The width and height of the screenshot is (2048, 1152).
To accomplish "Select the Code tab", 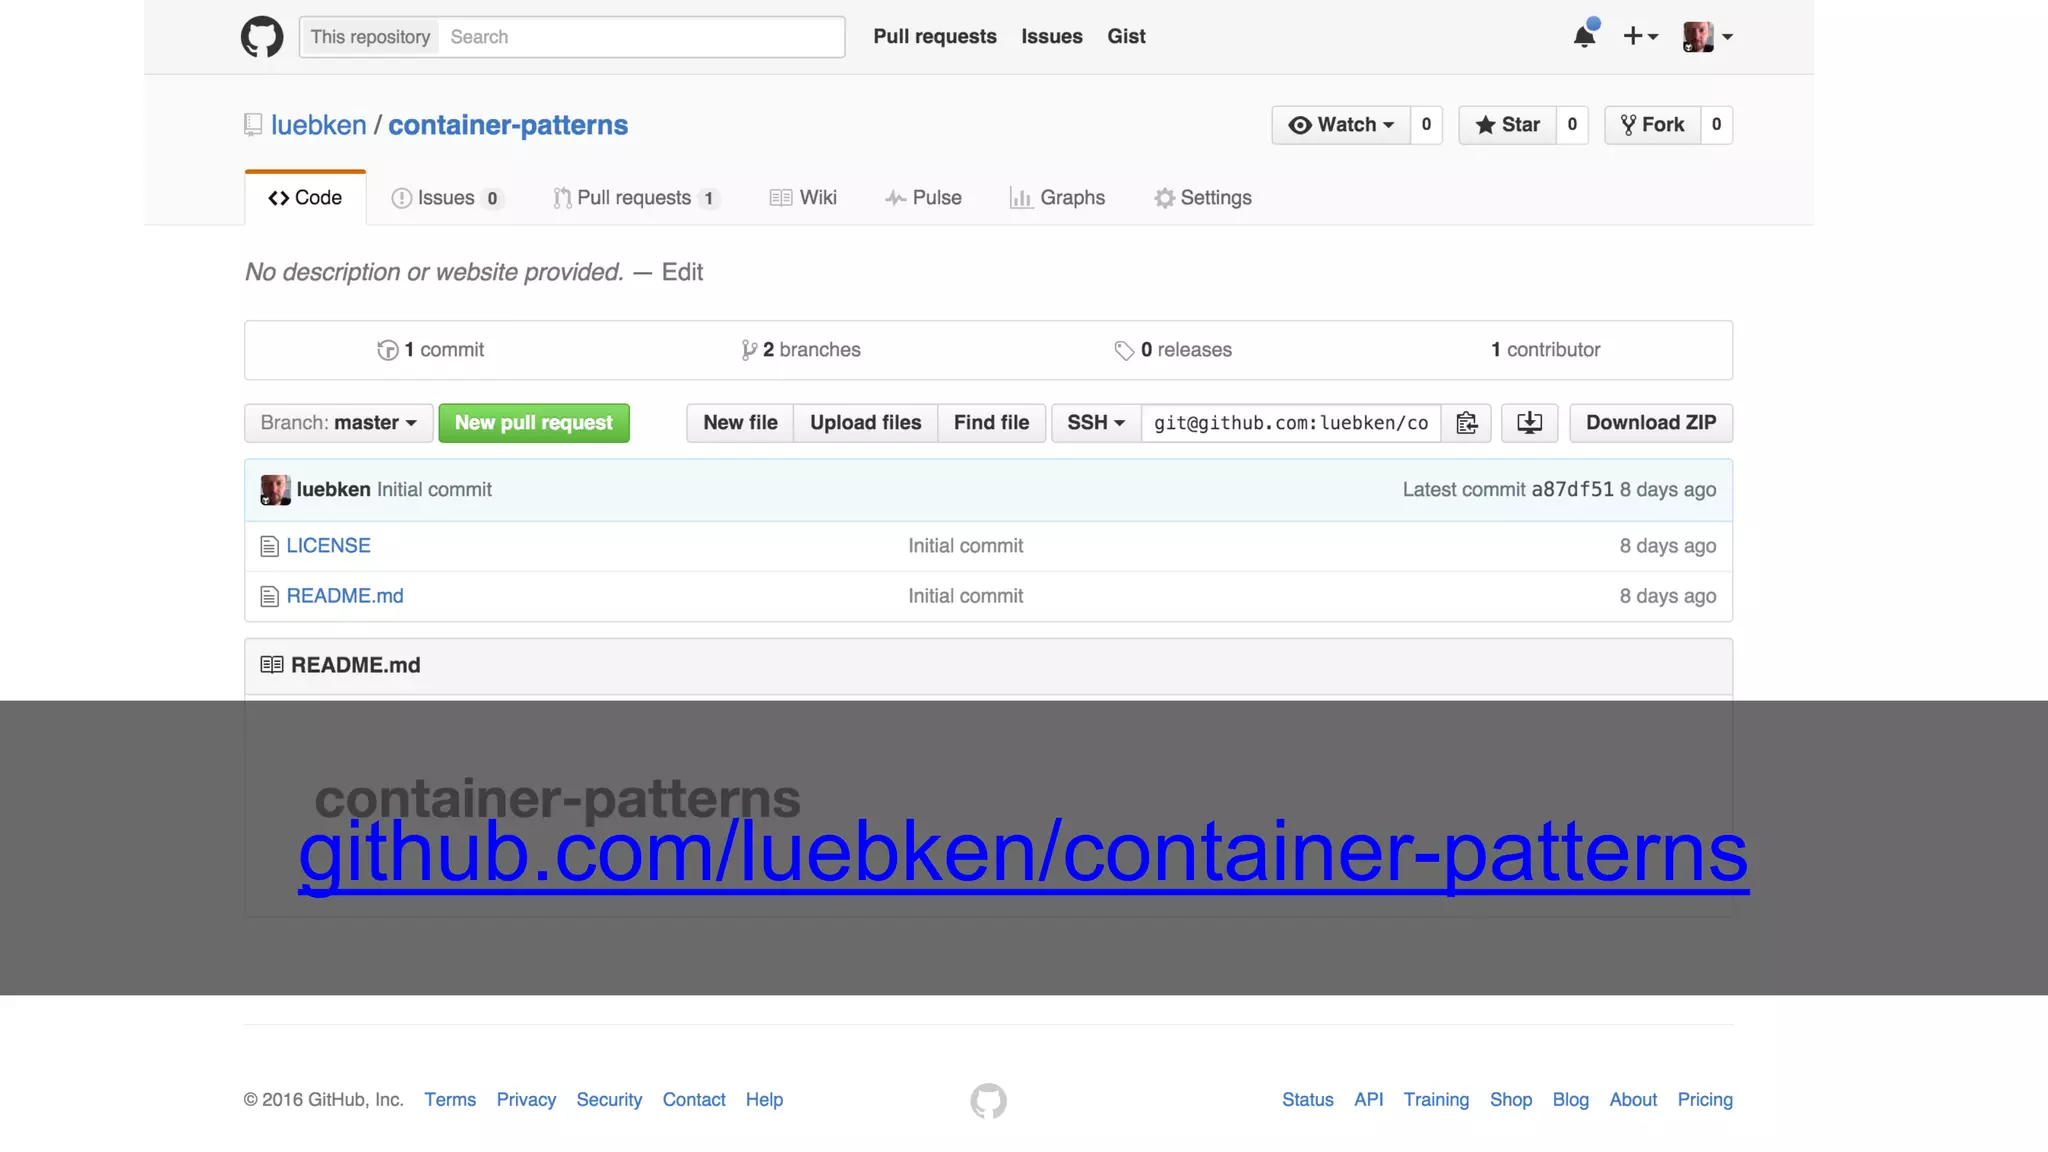I will [x=305, y=198].
